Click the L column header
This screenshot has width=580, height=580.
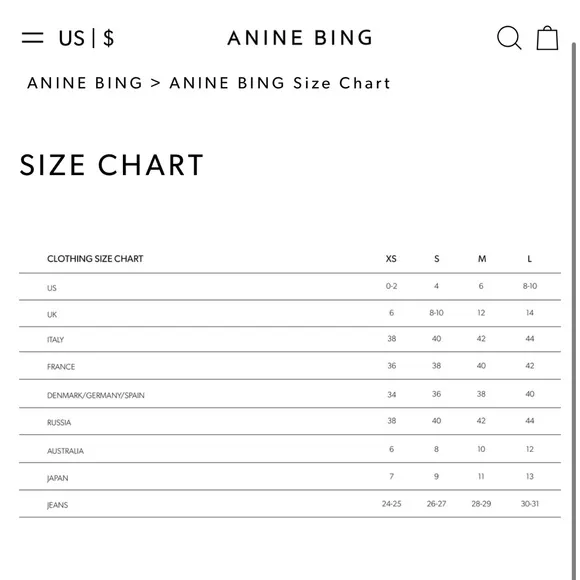point(529,259)
